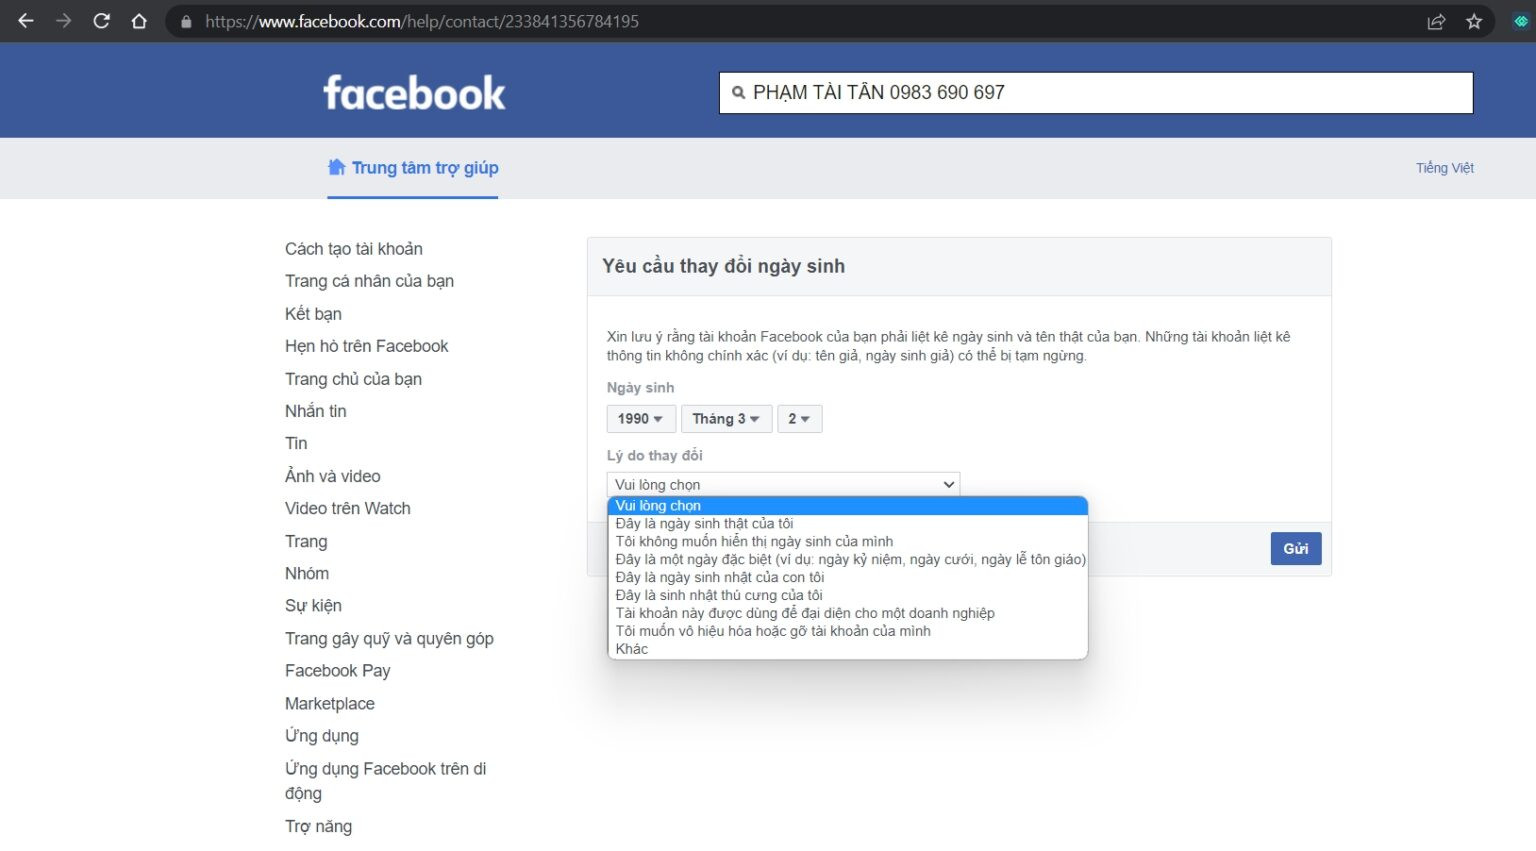Image resolution: width=1536 pixels, height=851 pixels.
Task: Open Ứng dụng Facebook trên di động
Action: point(385,781)
